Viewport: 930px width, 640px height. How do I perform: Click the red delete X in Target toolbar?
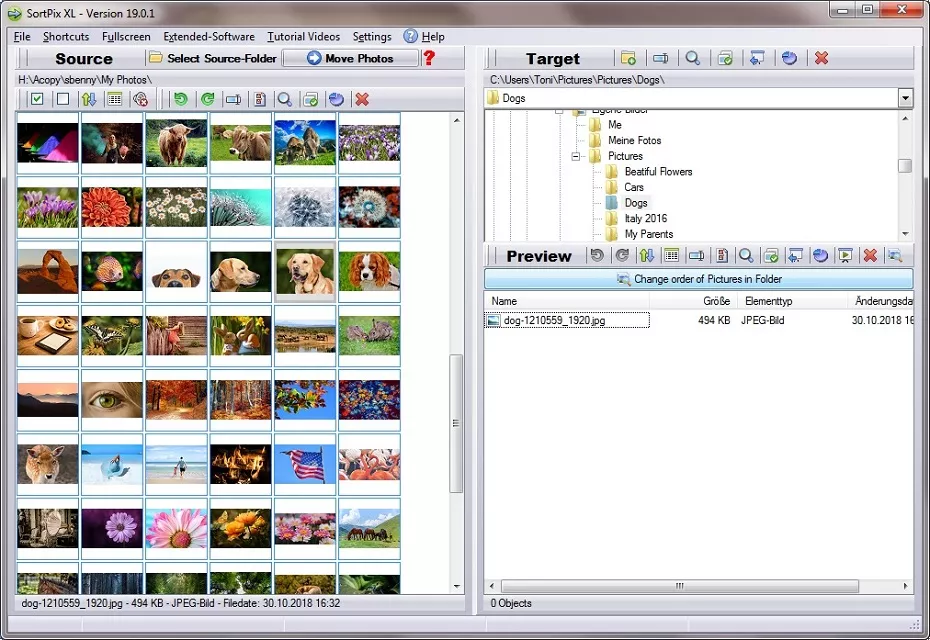pos(821,58)
